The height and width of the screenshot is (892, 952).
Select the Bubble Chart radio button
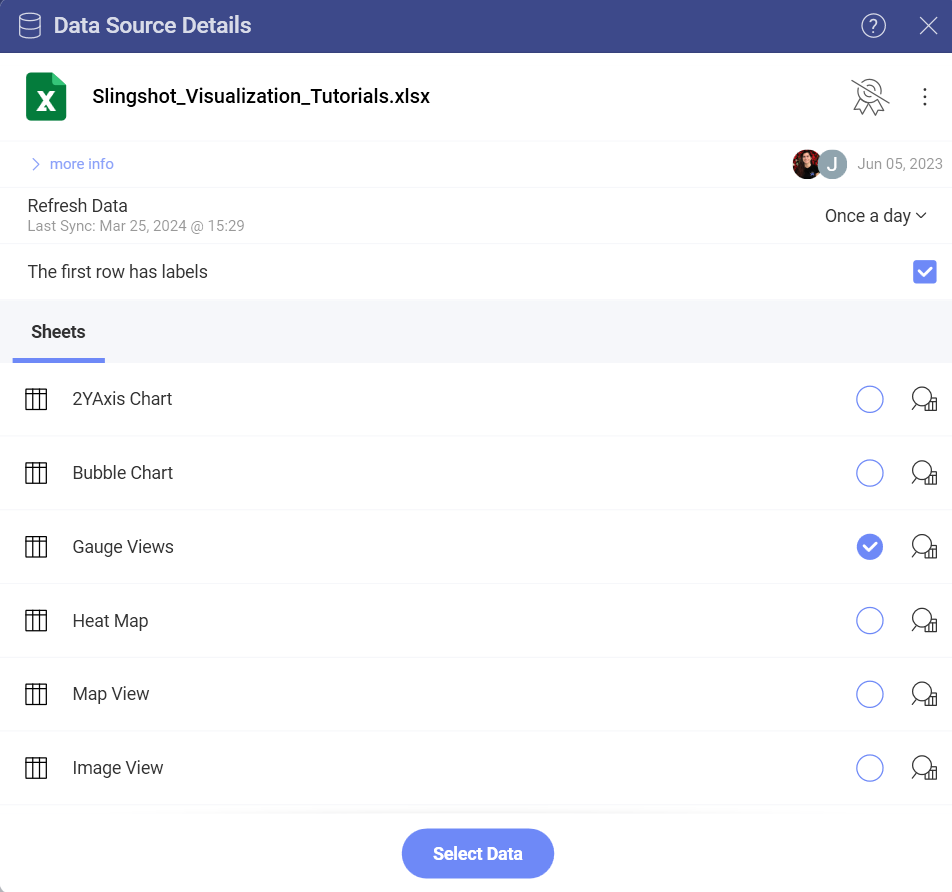pyautogui.click(x=869, y=473)
